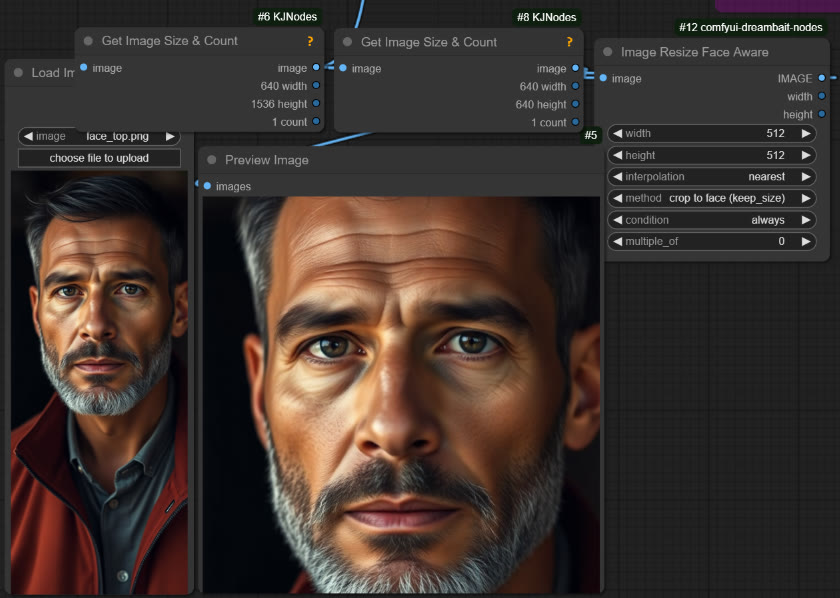This screenshot has width=840, height=598.
Task: Click the 1 count output socket of #6 node
Action: pyautogui.click(x=316, y=122)
